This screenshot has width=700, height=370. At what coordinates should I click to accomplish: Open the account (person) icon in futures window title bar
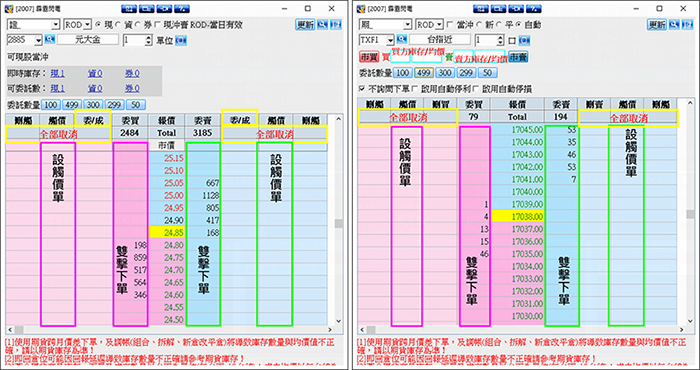481,8
